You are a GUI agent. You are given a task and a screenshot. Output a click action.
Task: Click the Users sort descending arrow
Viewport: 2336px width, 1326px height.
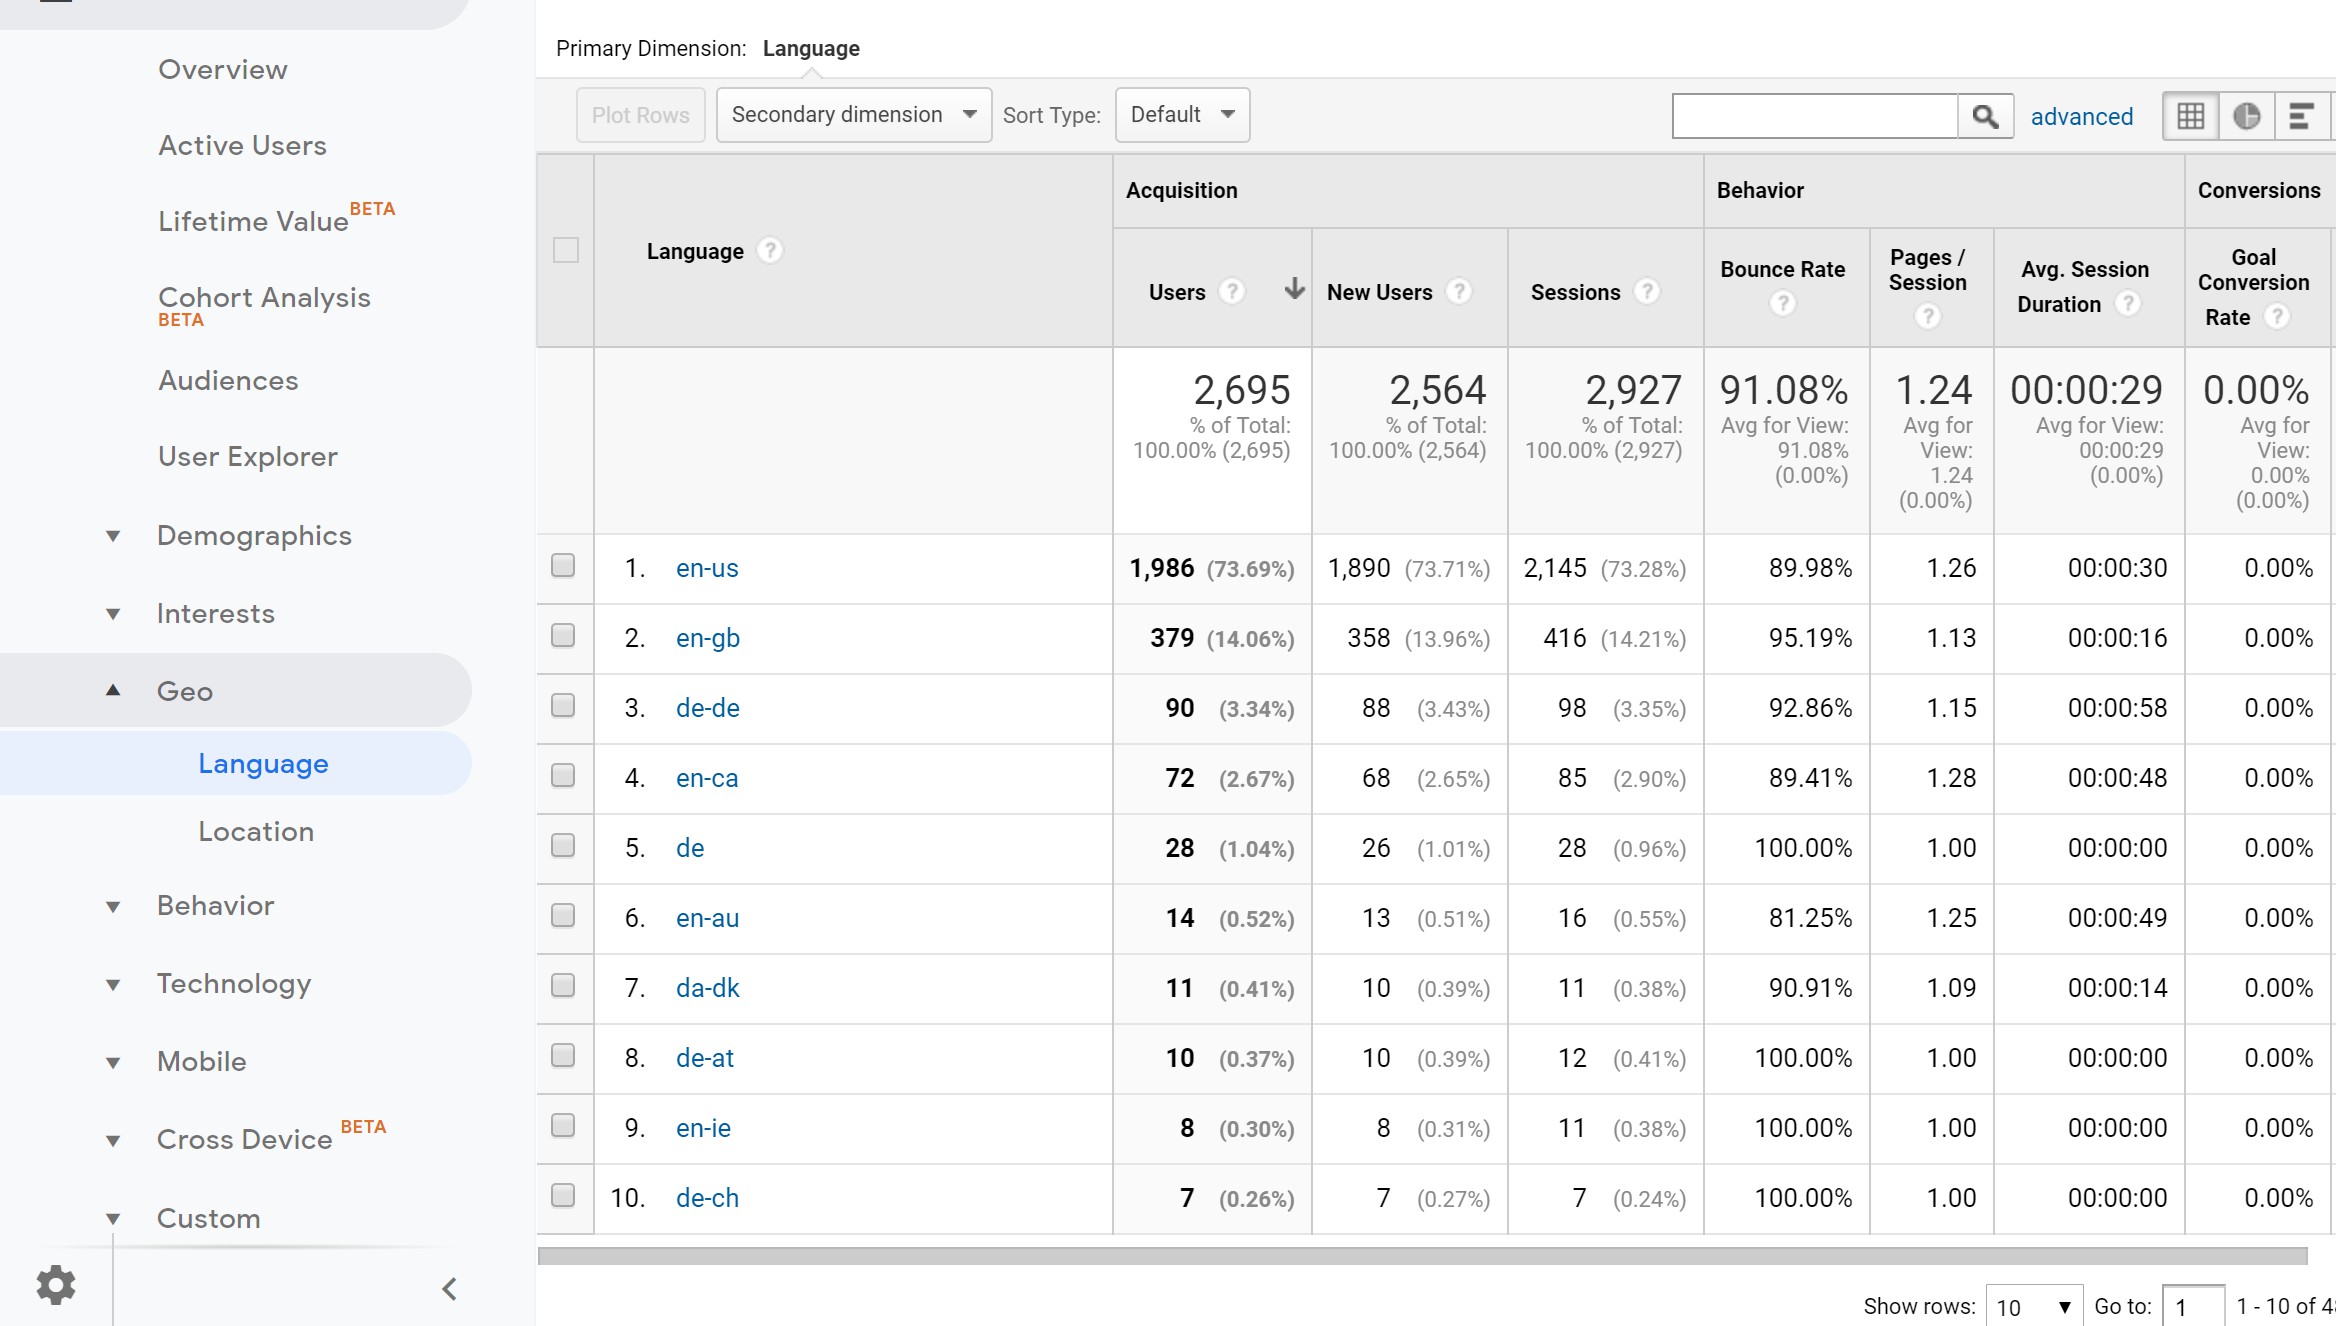coord(1295,289)
